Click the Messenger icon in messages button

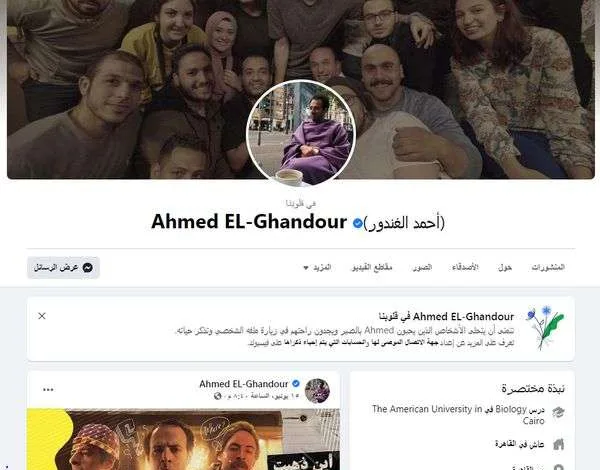click(x=88, y=268)
